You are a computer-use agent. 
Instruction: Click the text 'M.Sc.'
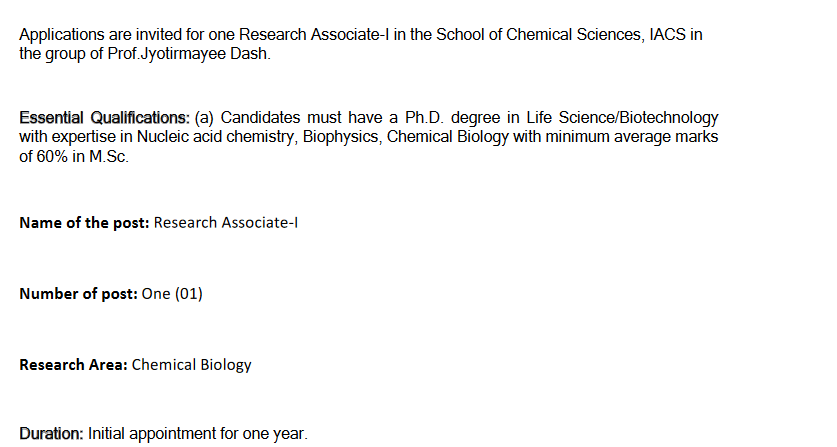[x=109, y=156]
